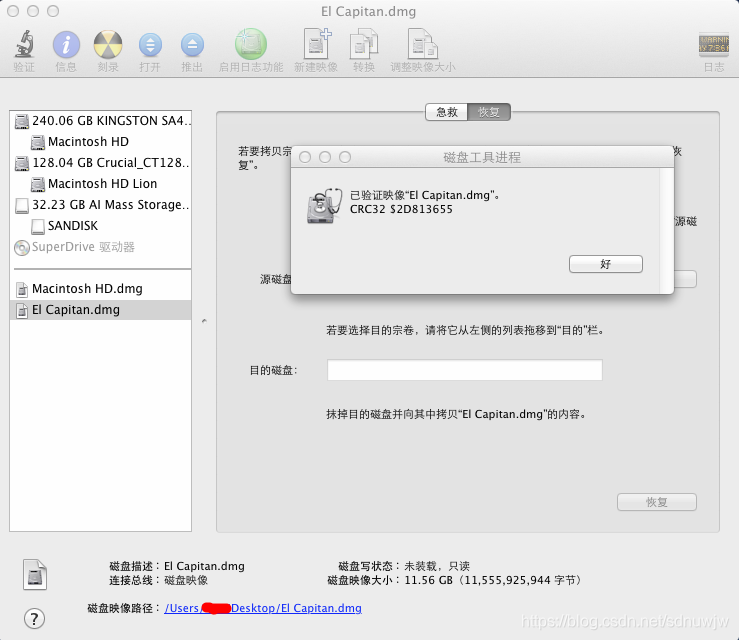The height and width of the screenshot is (640, 739).
Task: Zoom the El Capitan.dmg main window
Action: pos(53,11)
